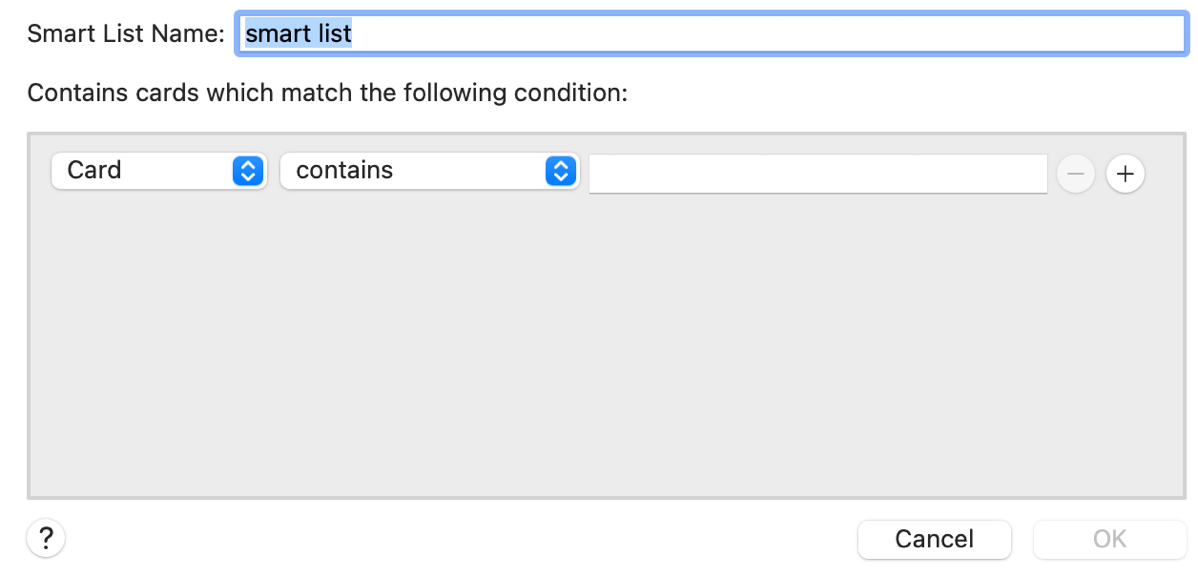1198x578 pixels.
Task: Confirm the smart list with OK
Action: (x=1109, y=539)
